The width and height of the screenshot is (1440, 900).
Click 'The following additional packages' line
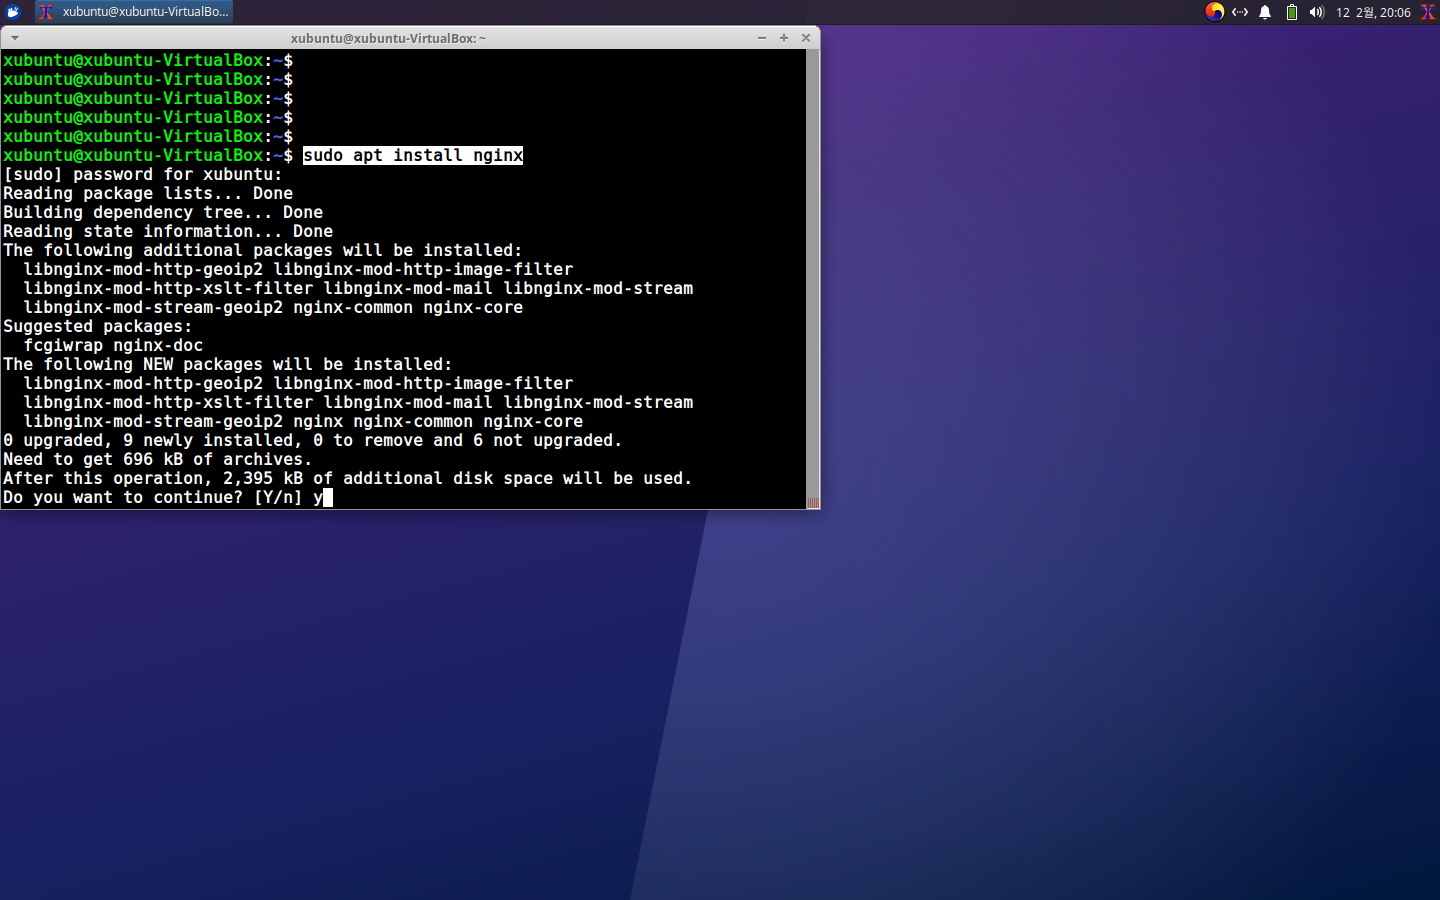[263, 250]
